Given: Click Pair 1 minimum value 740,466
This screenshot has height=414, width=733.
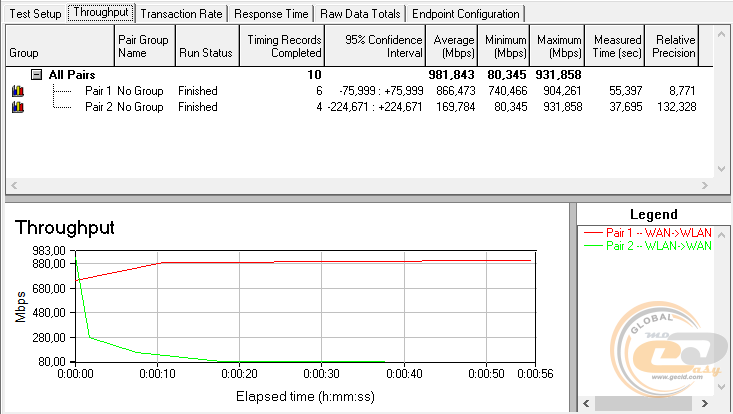Looking at the screenshot, I should (x=508, y=91).
